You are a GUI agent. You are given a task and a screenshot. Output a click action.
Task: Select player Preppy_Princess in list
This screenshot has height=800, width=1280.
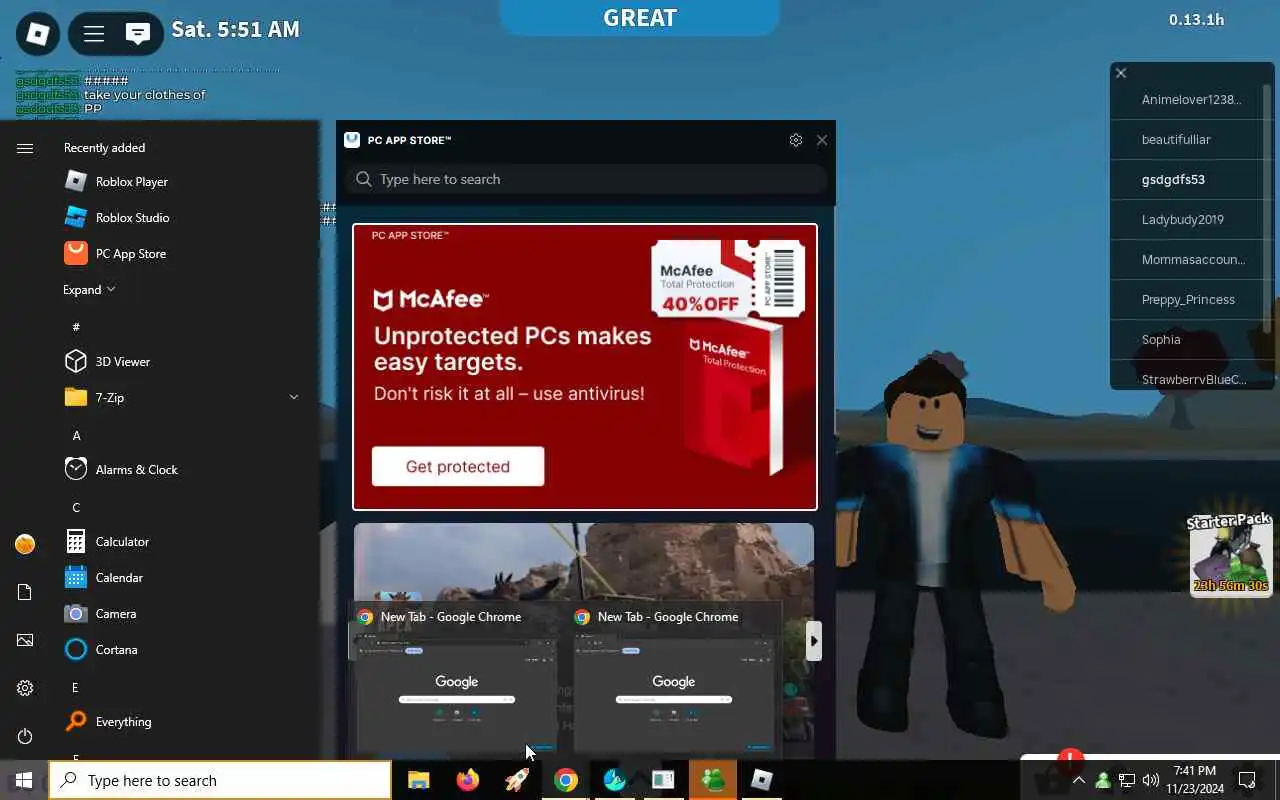tap(1186, 299)
